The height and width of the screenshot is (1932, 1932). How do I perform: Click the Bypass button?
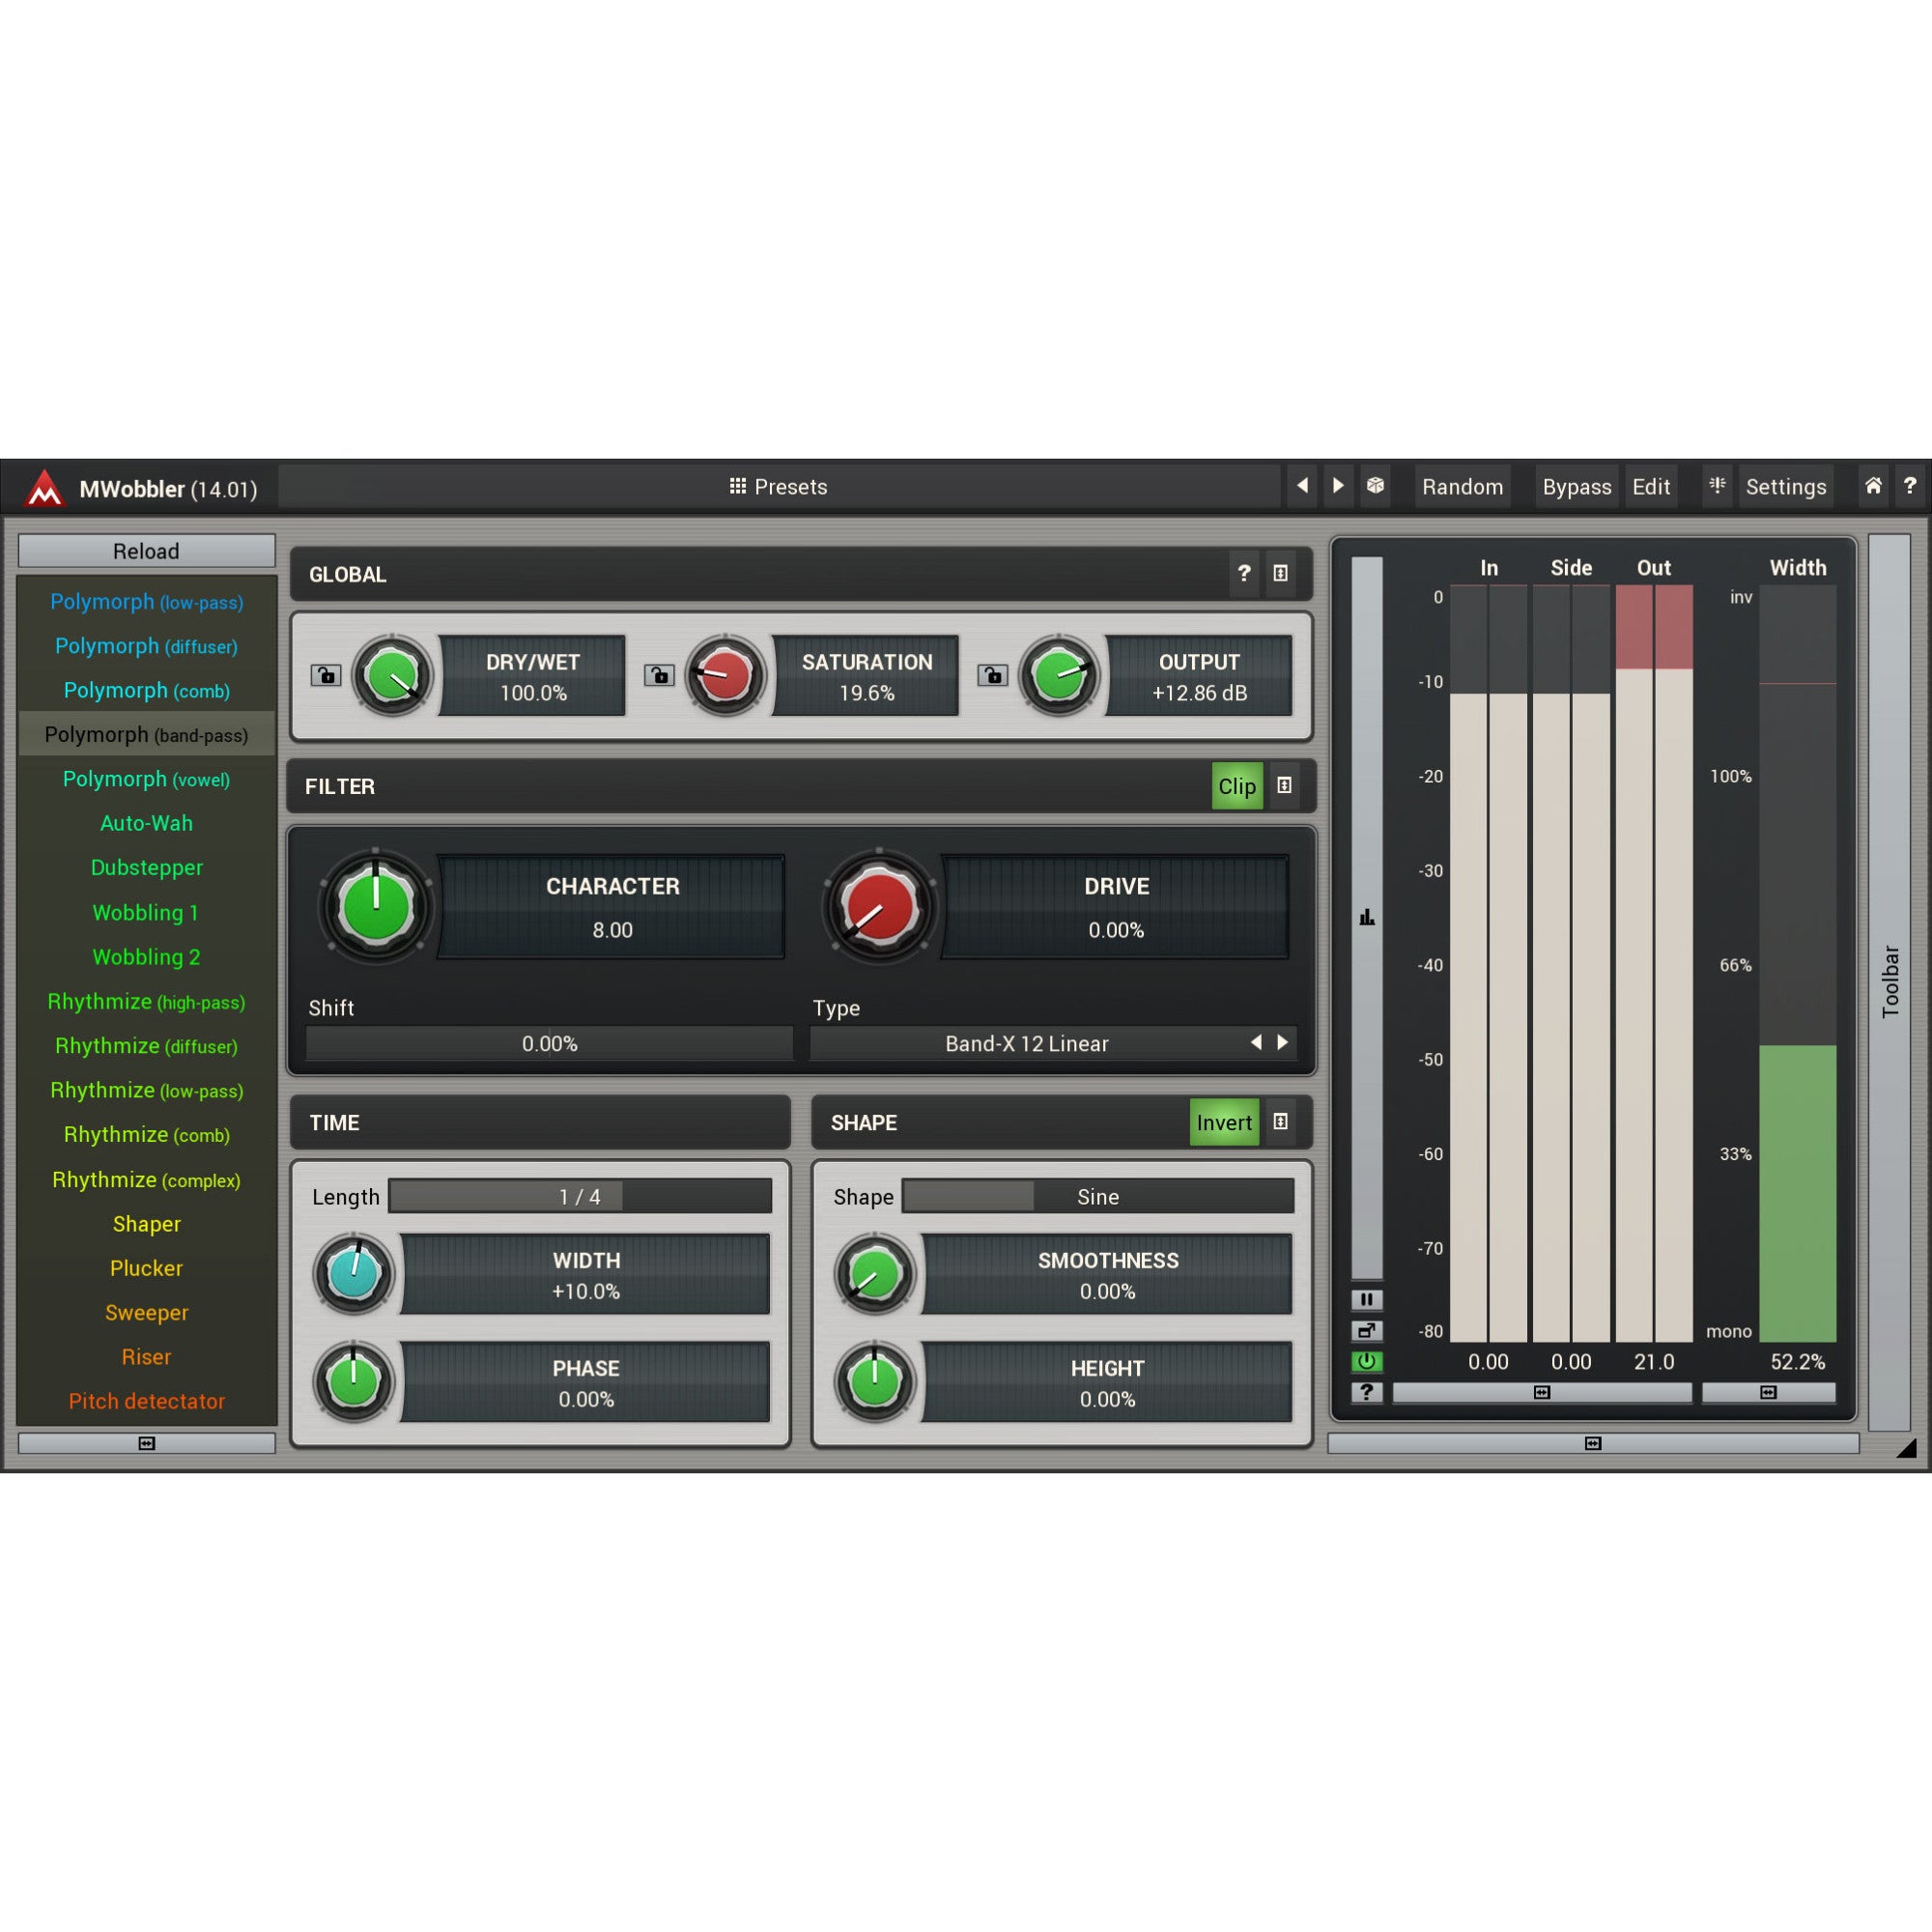[1576, 487]
